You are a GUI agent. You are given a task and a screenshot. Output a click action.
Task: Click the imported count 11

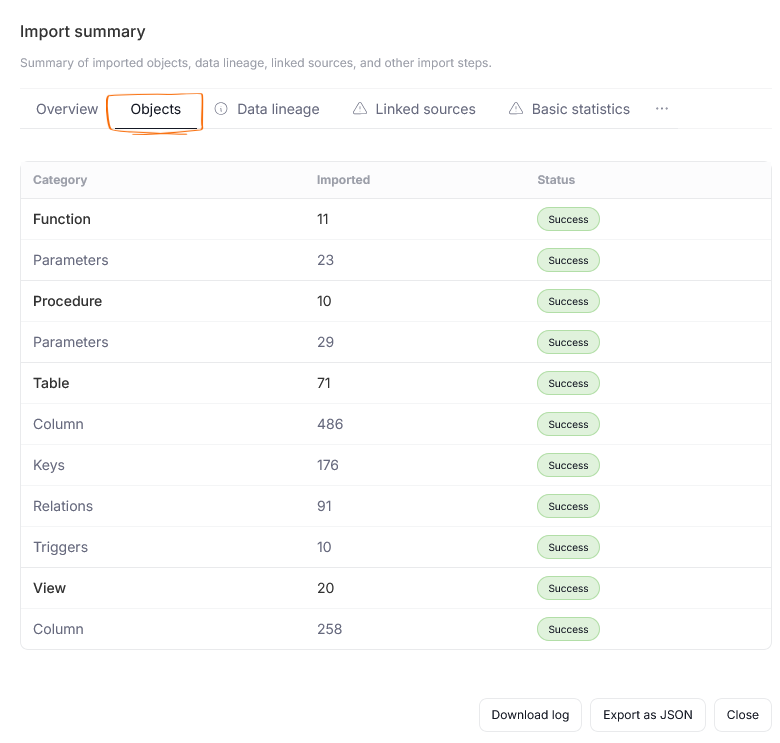tap(323, 219)
